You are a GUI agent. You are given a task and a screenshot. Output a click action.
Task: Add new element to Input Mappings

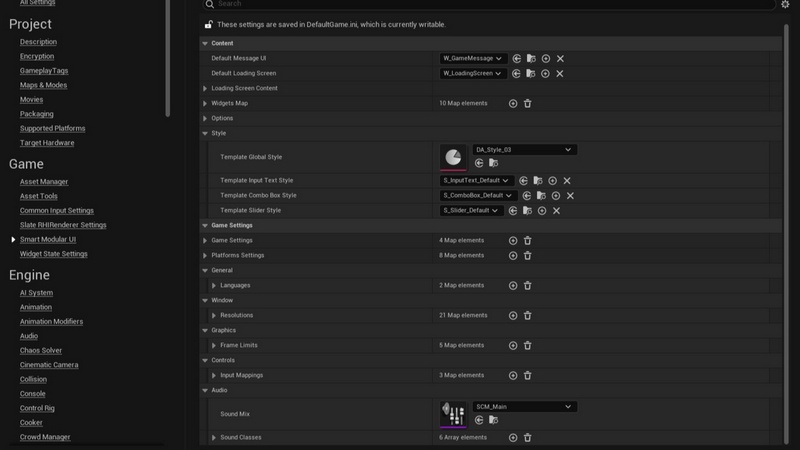(x=513, y=376)
